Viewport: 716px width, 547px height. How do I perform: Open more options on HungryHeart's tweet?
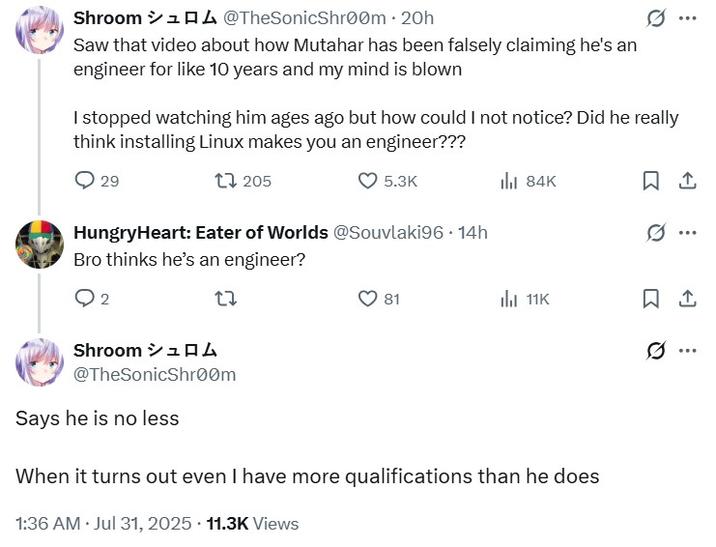[x=688, y=233]
